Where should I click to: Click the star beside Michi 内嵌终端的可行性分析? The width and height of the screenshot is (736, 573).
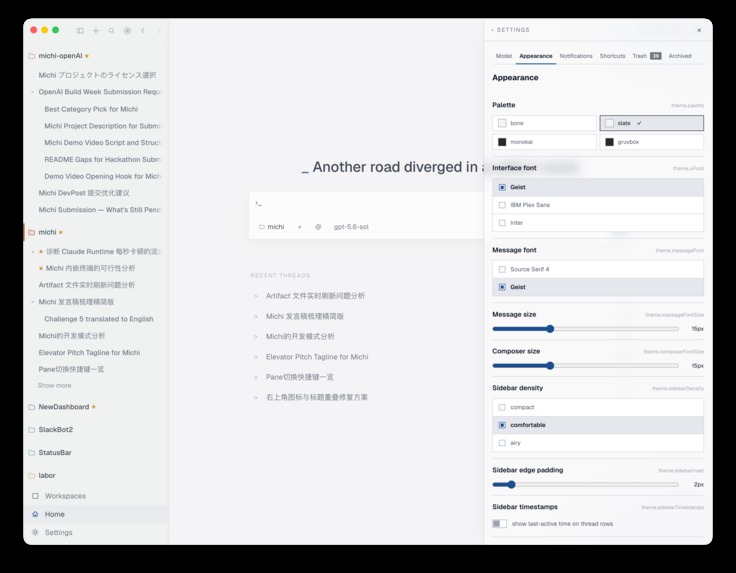click(41, 268)
